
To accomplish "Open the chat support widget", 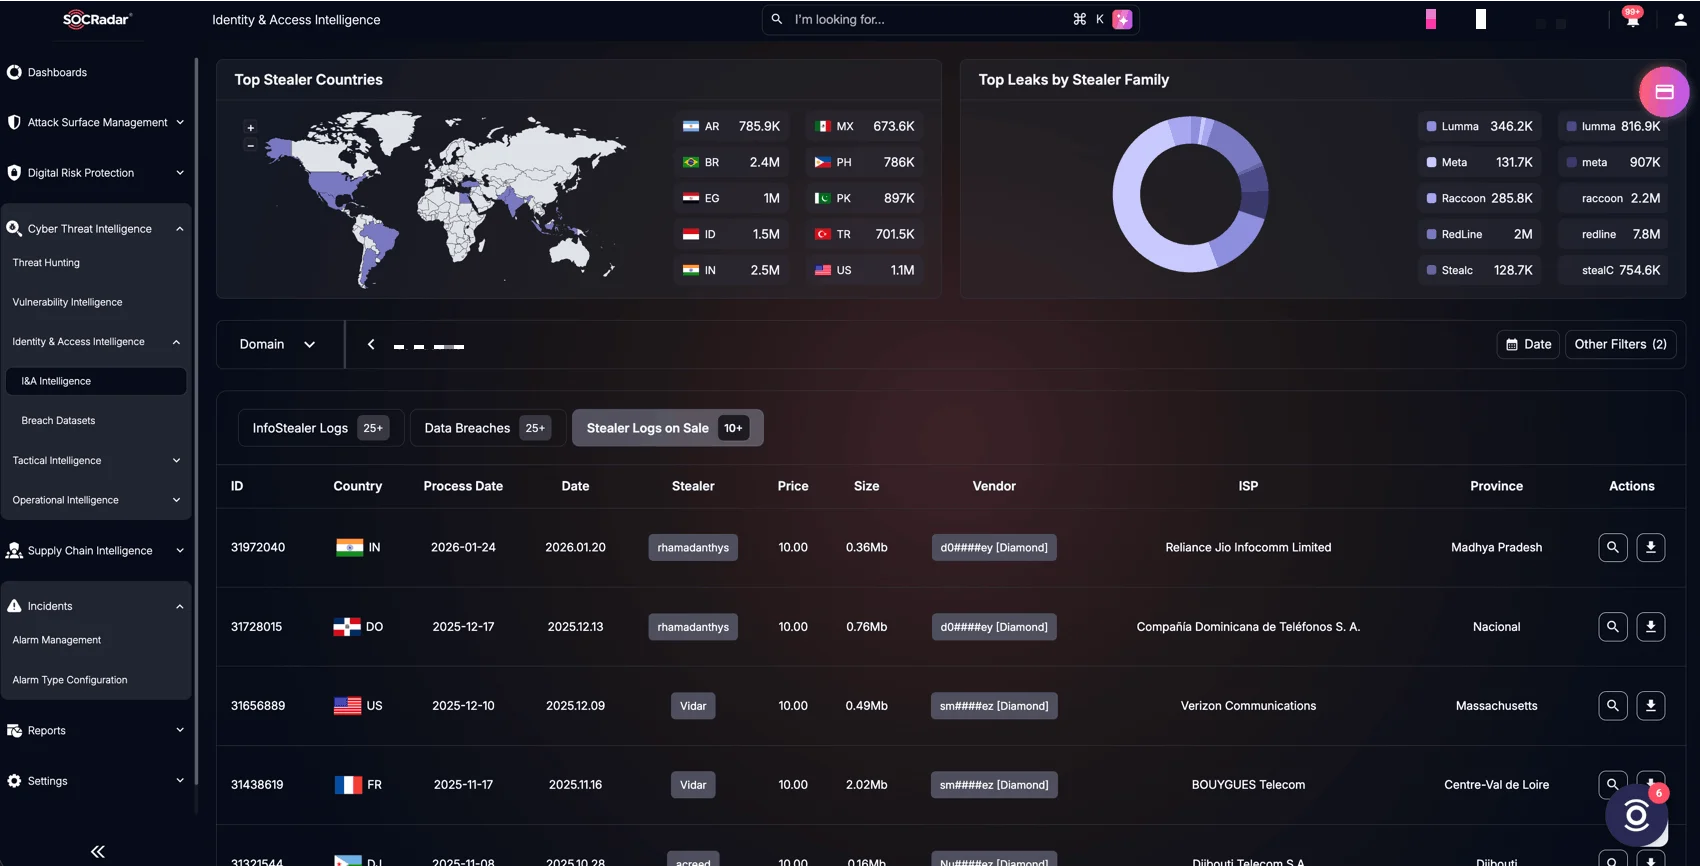I will pyautogui.click(x=1637, y=815).
